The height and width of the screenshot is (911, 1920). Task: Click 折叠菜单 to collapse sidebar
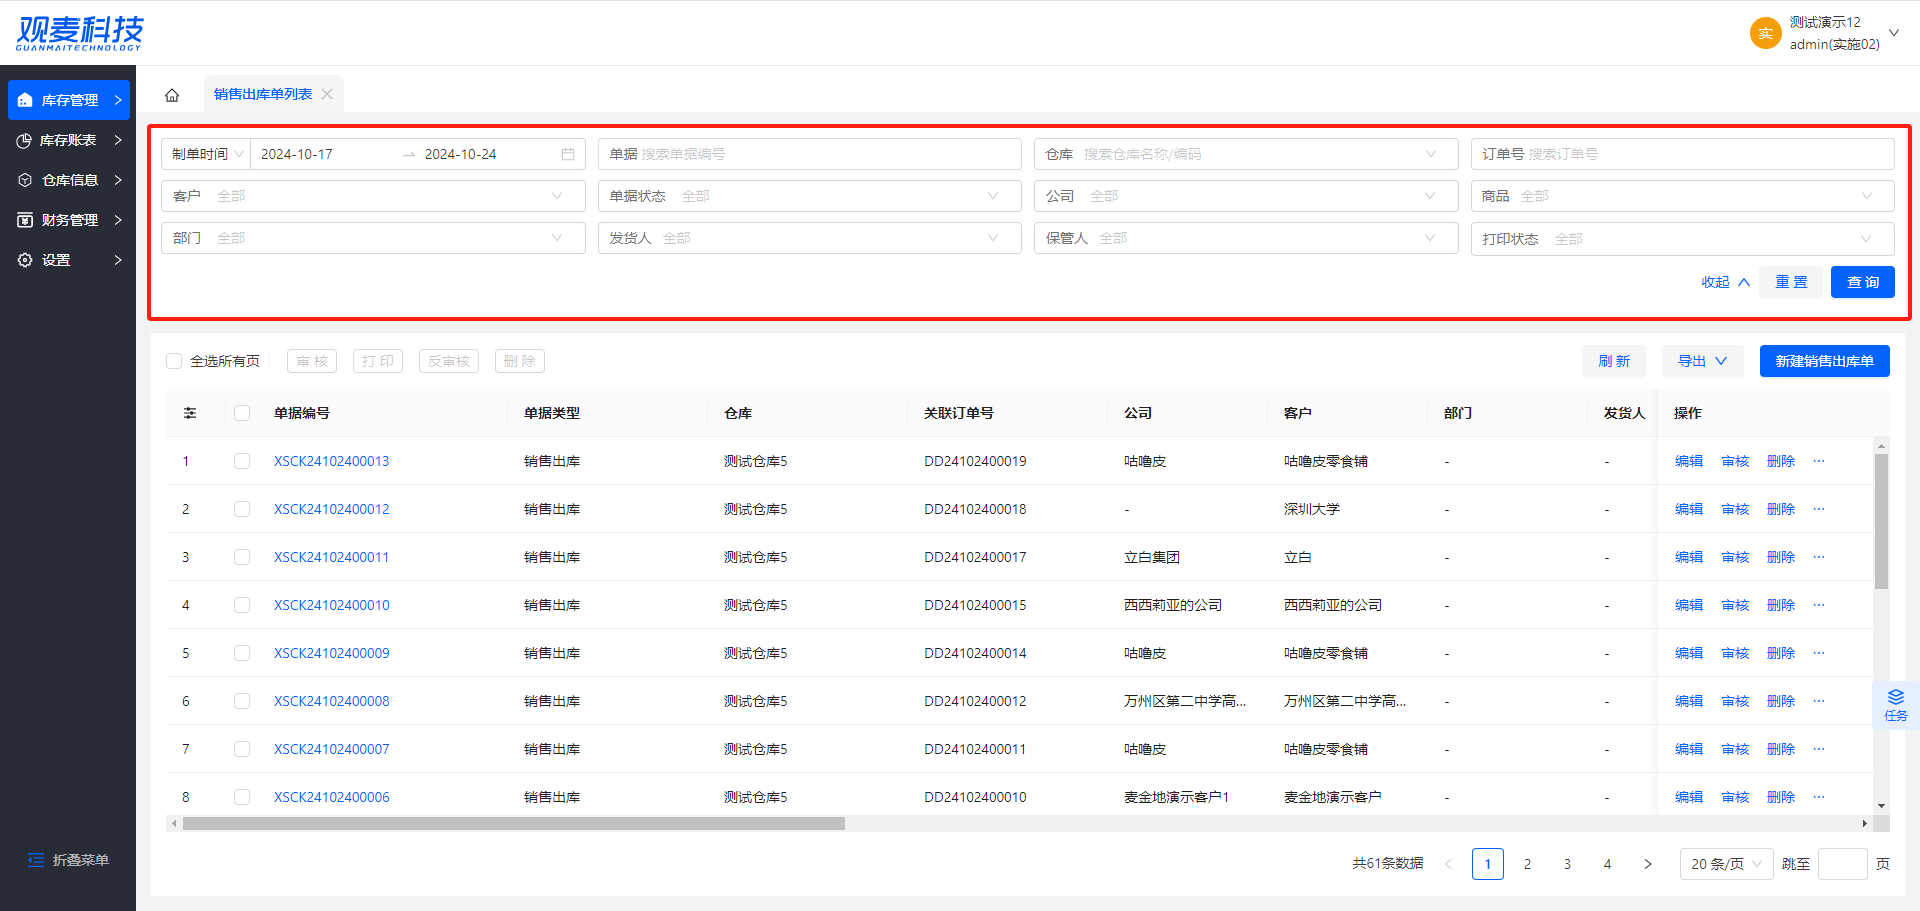[x=68, y=860]
